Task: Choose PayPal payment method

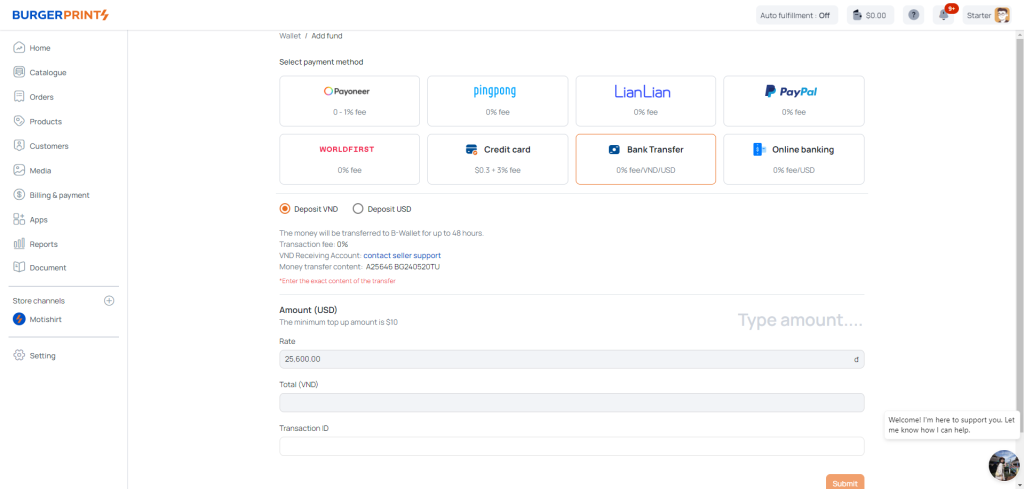Action: 793,100
